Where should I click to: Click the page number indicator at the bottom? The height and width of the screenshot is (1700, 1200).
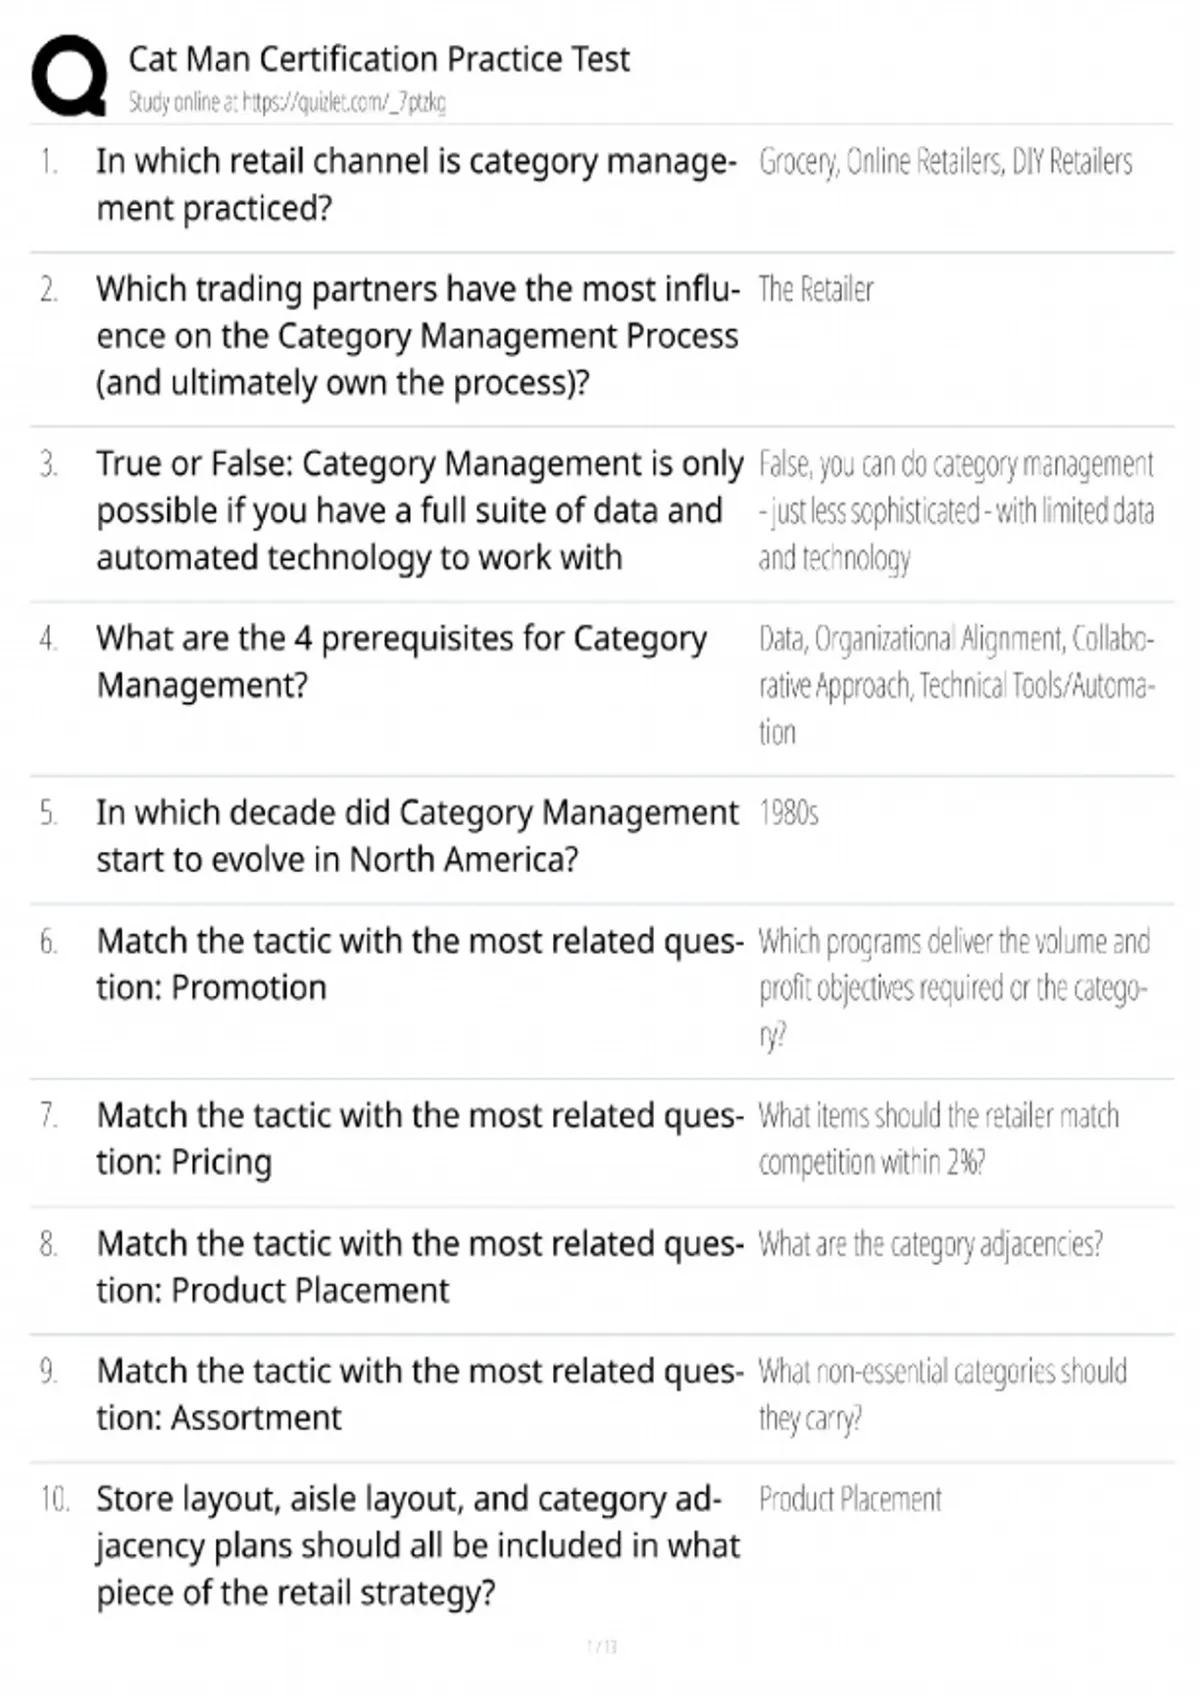point(601,1646)
